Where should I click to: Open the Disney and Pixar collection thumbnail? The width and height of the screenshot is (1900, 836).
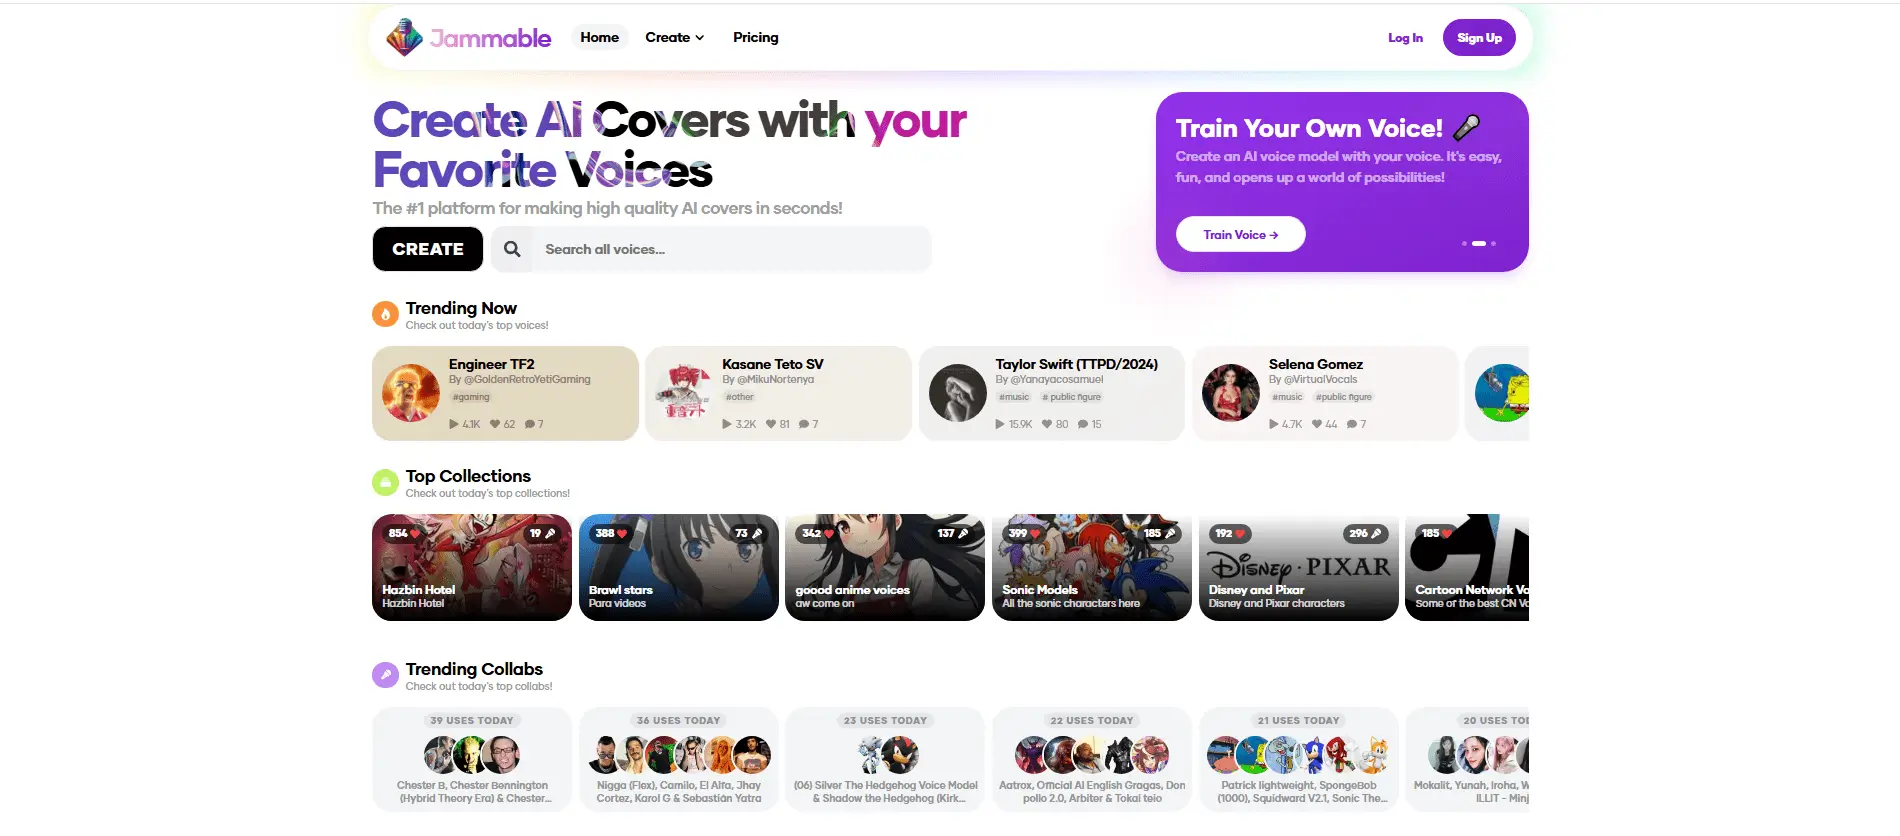pyautogui.click(x=1298, y=567)
